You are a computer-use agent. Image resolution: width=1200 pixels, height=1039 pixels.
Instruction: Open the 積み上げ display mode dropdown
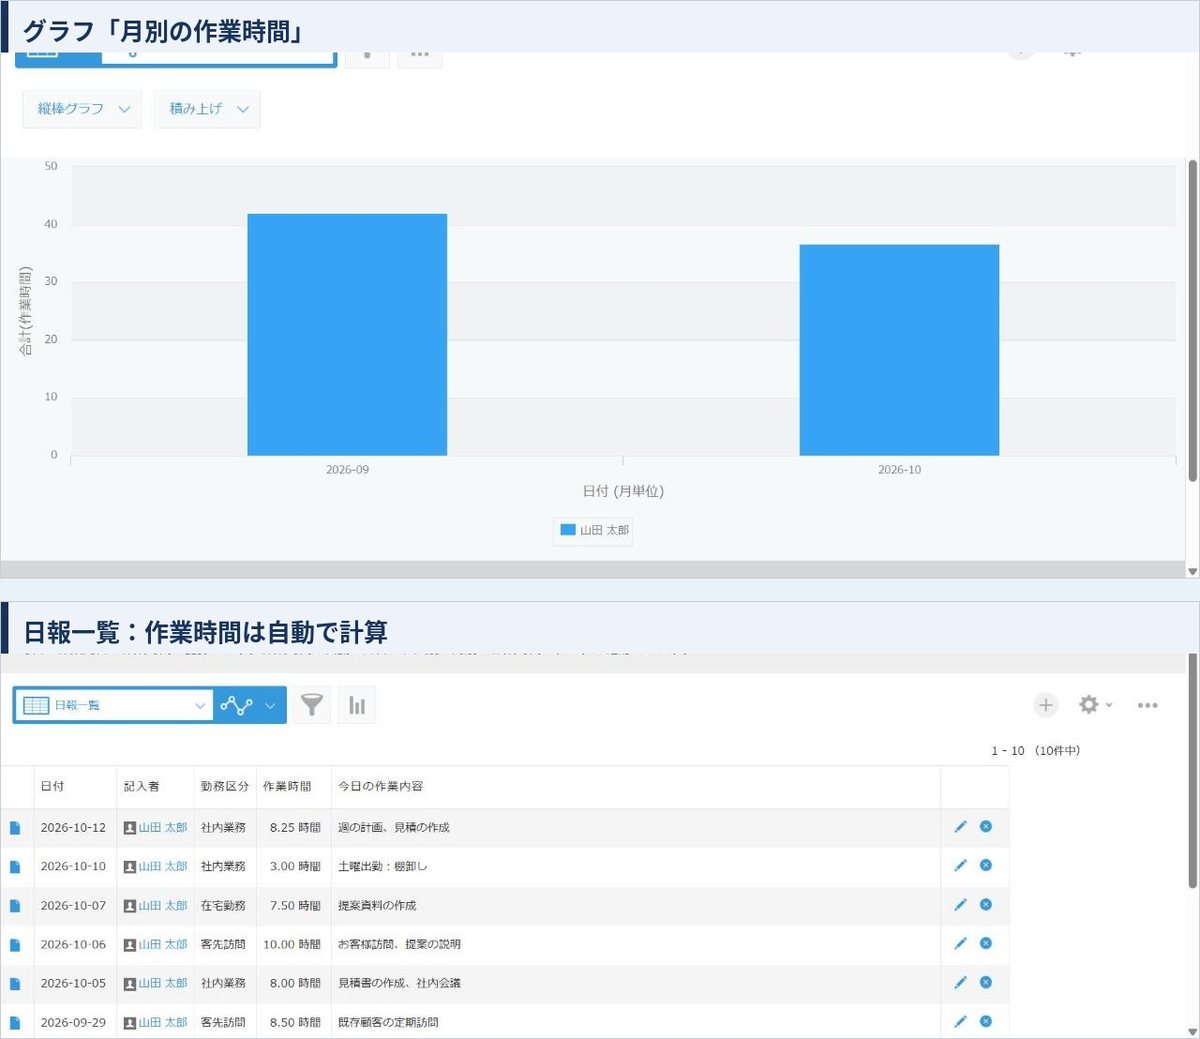coord(207,109)
